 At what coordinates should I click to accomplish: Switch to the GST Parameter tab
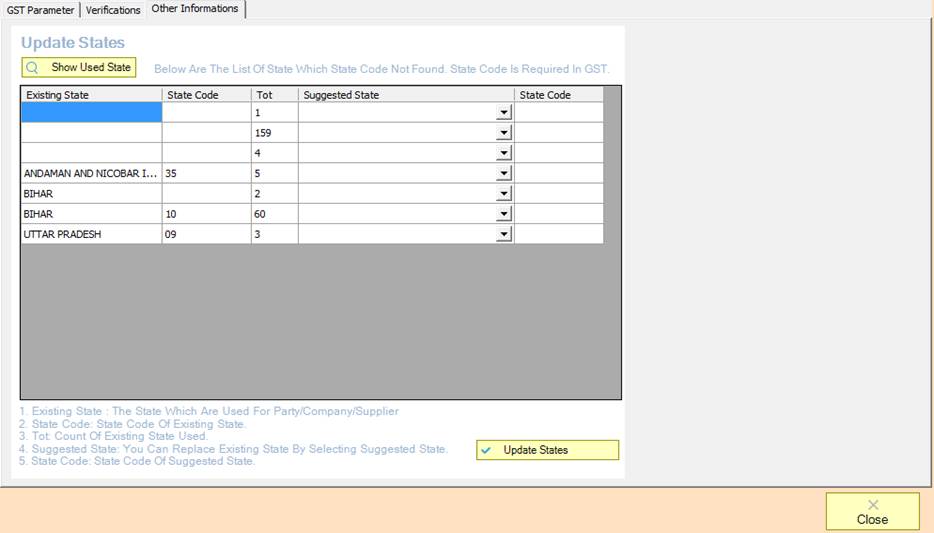click(x=40, y=10)
